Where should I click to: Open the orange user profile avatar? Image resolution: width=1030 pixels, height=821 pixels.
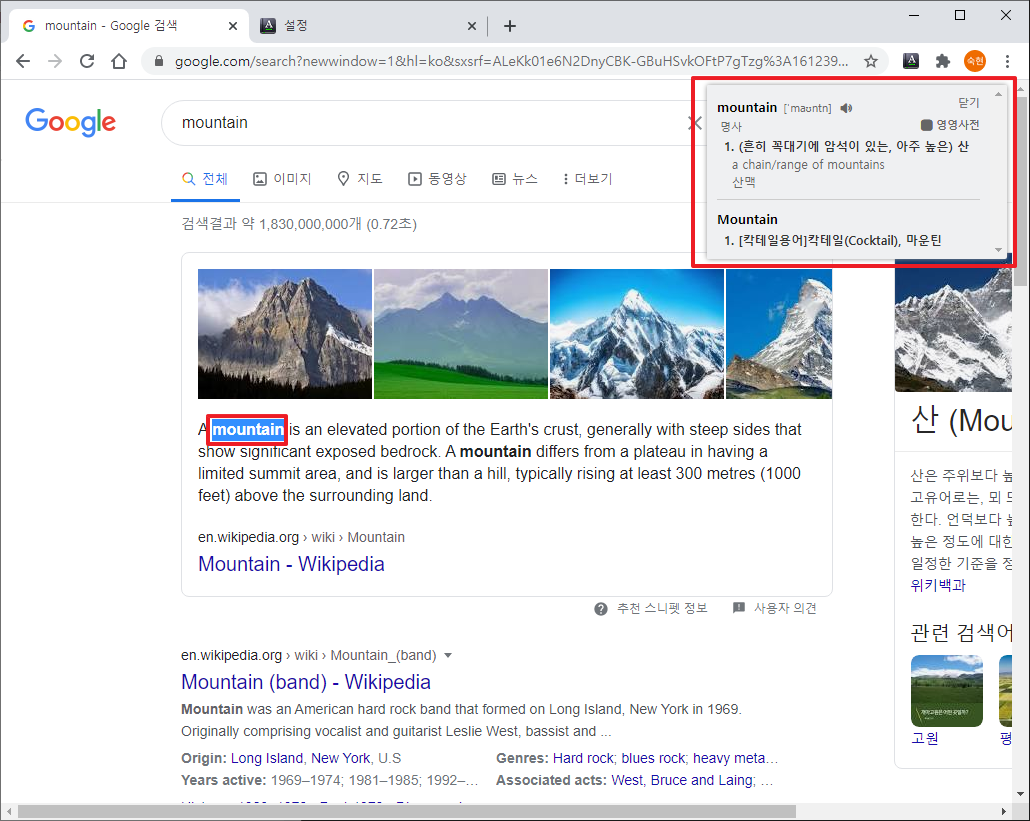pos(975,61)
